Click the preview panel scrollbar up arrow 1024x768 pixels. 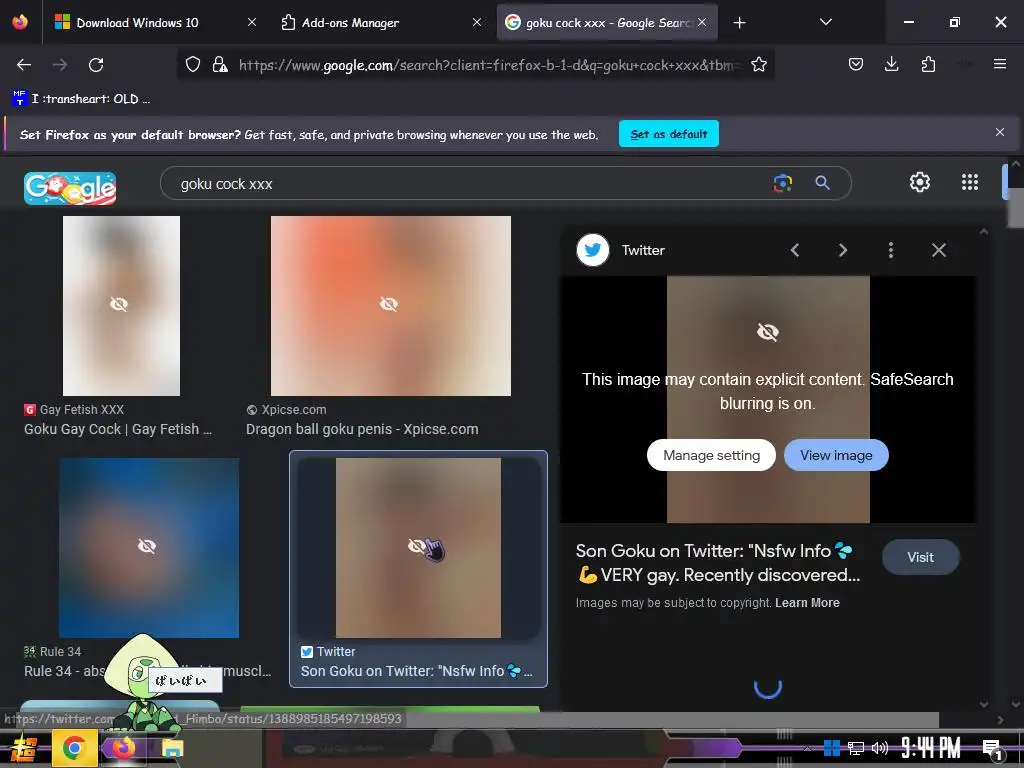tap(984, 232)
